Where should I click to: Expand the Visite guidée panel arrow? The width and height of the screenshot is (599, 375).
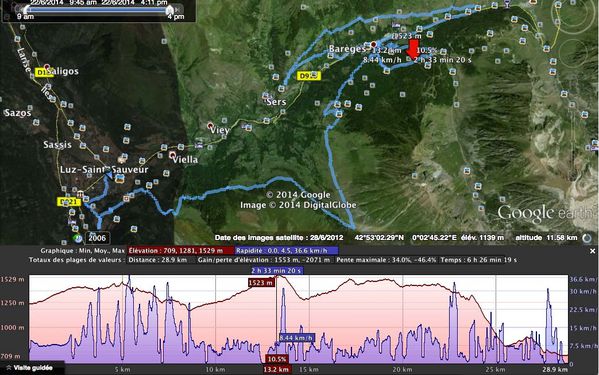click(8, 368)
